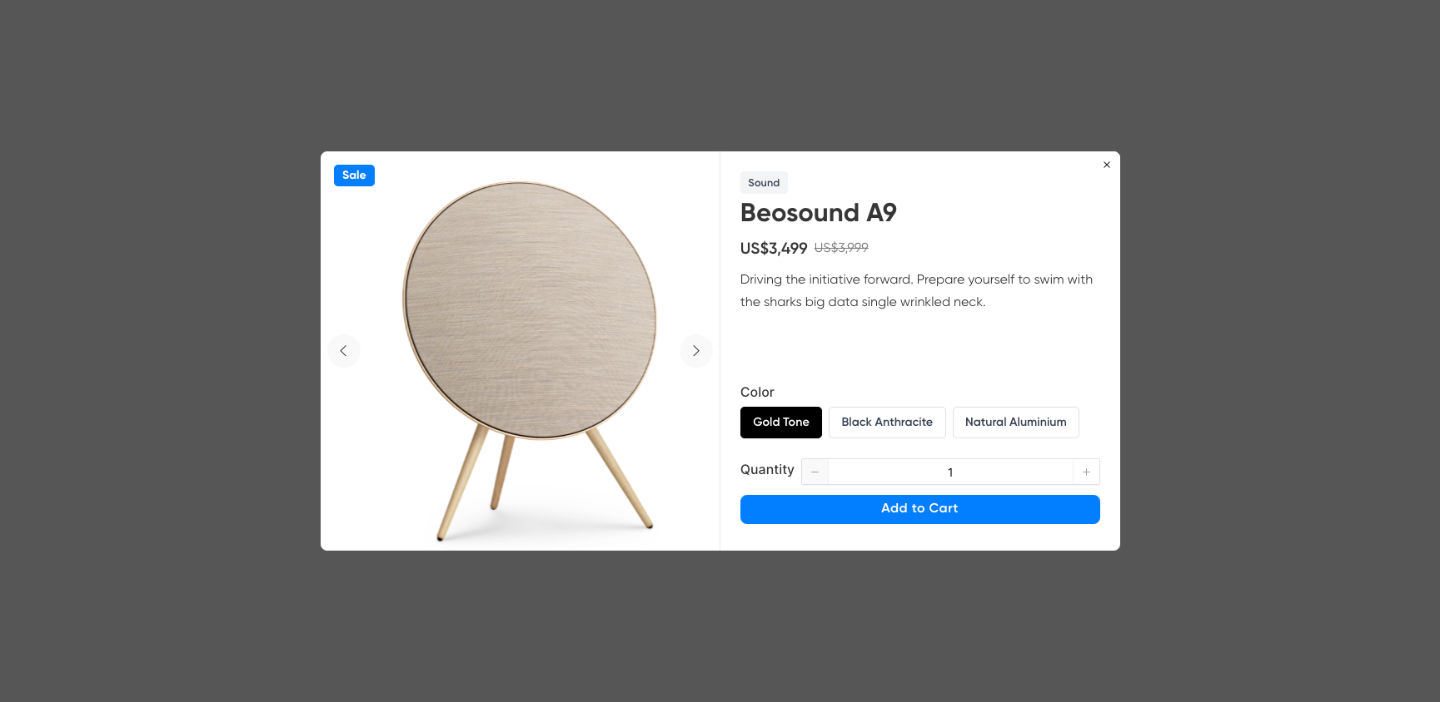The height and width of the screenshot is (702, 1440).
Task: Increase quantity with the plus button
Action: pos(1086,472)
